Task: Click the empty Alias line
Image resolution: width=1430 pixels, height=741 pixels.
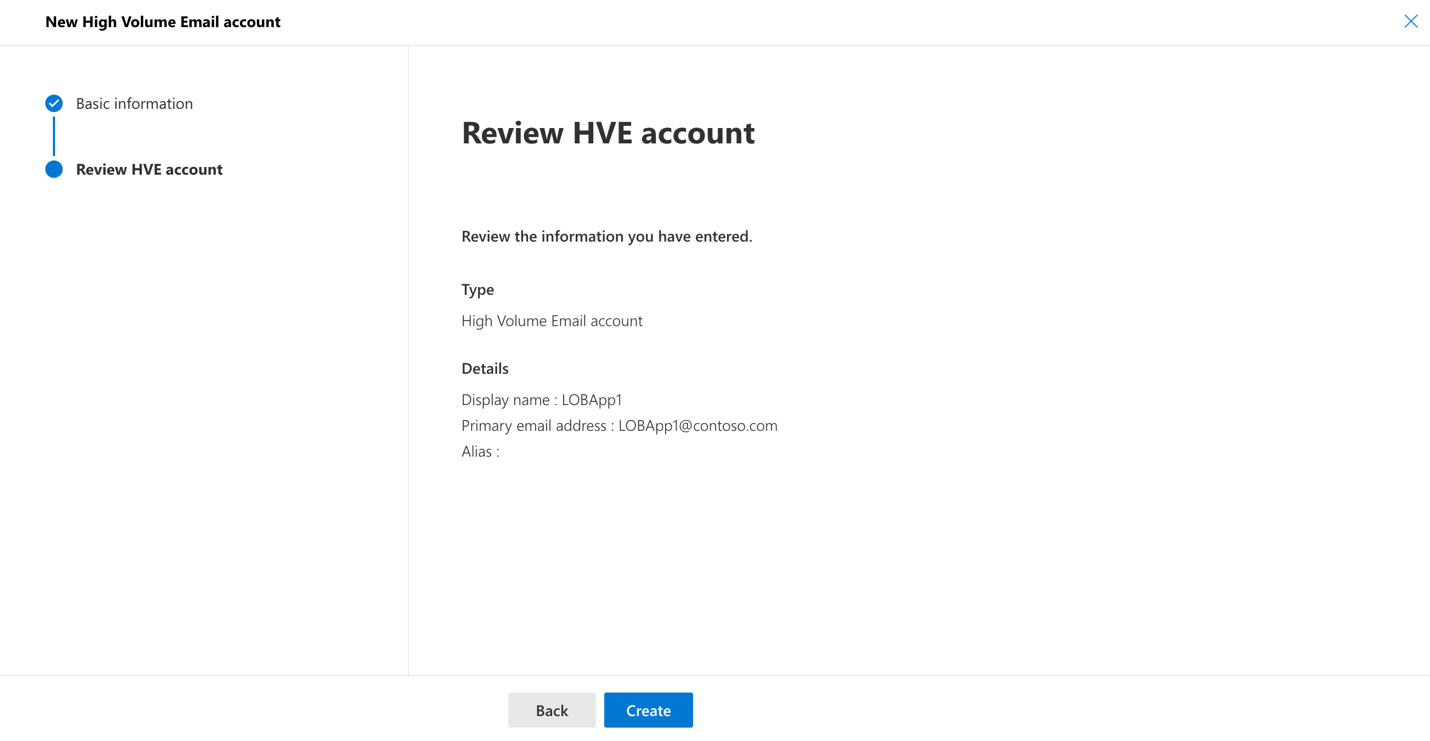Action: [x=480, y=452]
